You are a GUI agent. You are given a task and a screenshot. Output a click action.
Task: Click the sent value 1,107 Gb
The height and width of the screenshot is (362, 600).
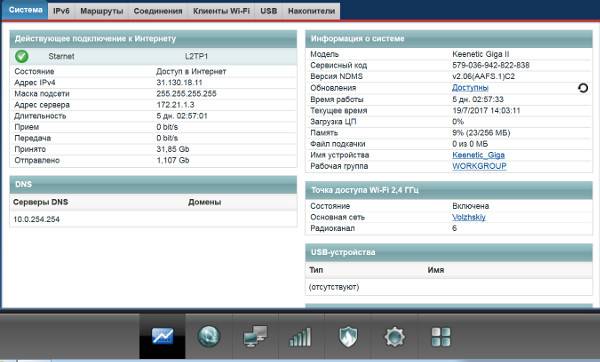[x=173, y=160]
